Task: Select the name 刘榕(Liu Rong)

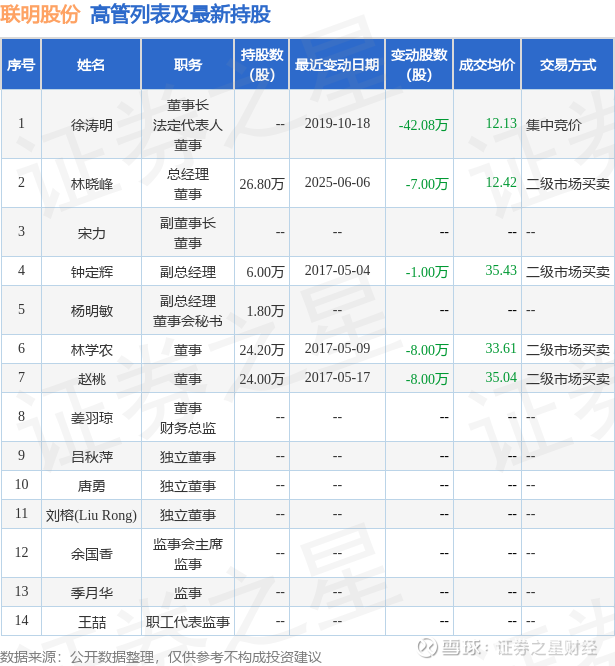Action: point(91,515)
